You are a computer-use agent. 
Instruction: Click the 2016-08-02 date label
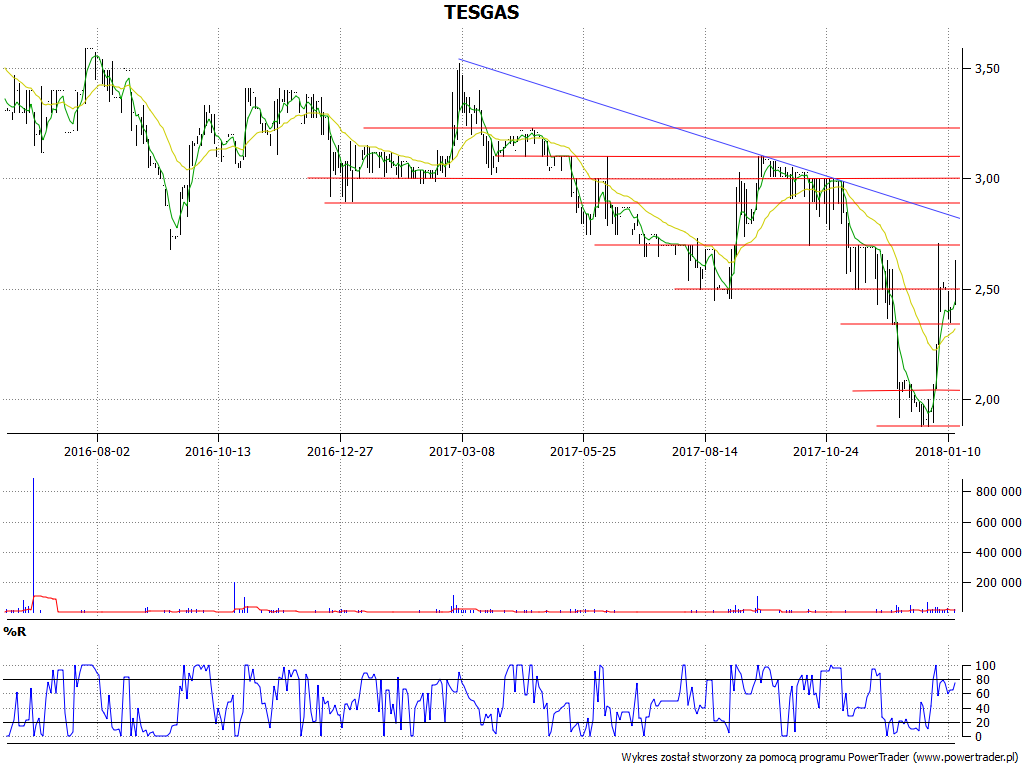point(97,451)
